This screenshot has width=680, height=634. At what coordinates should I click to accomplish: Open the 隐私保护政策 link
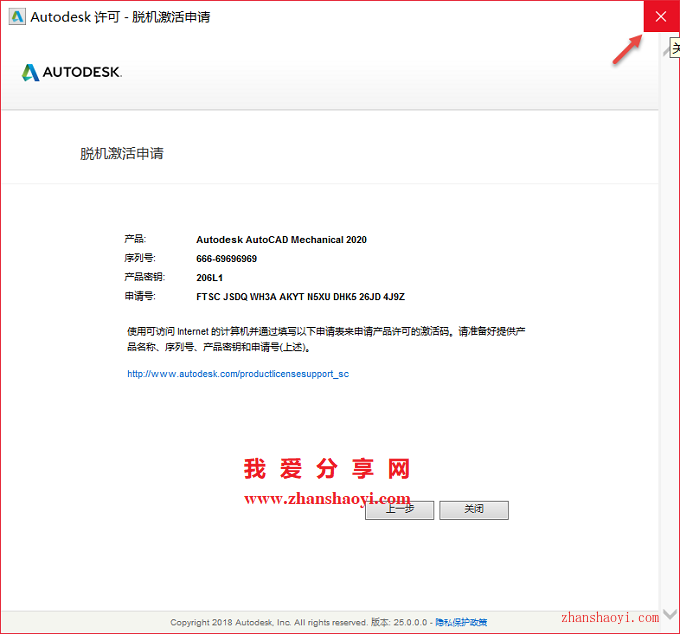(461, 622)
